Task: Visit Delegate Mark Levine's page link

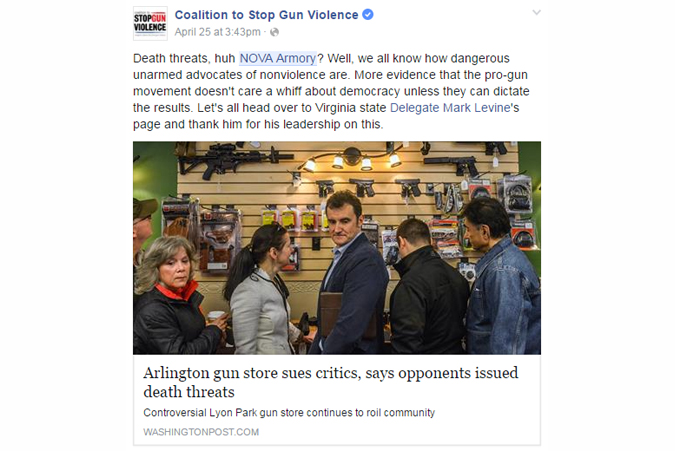Action: click(x=450, y=108)
